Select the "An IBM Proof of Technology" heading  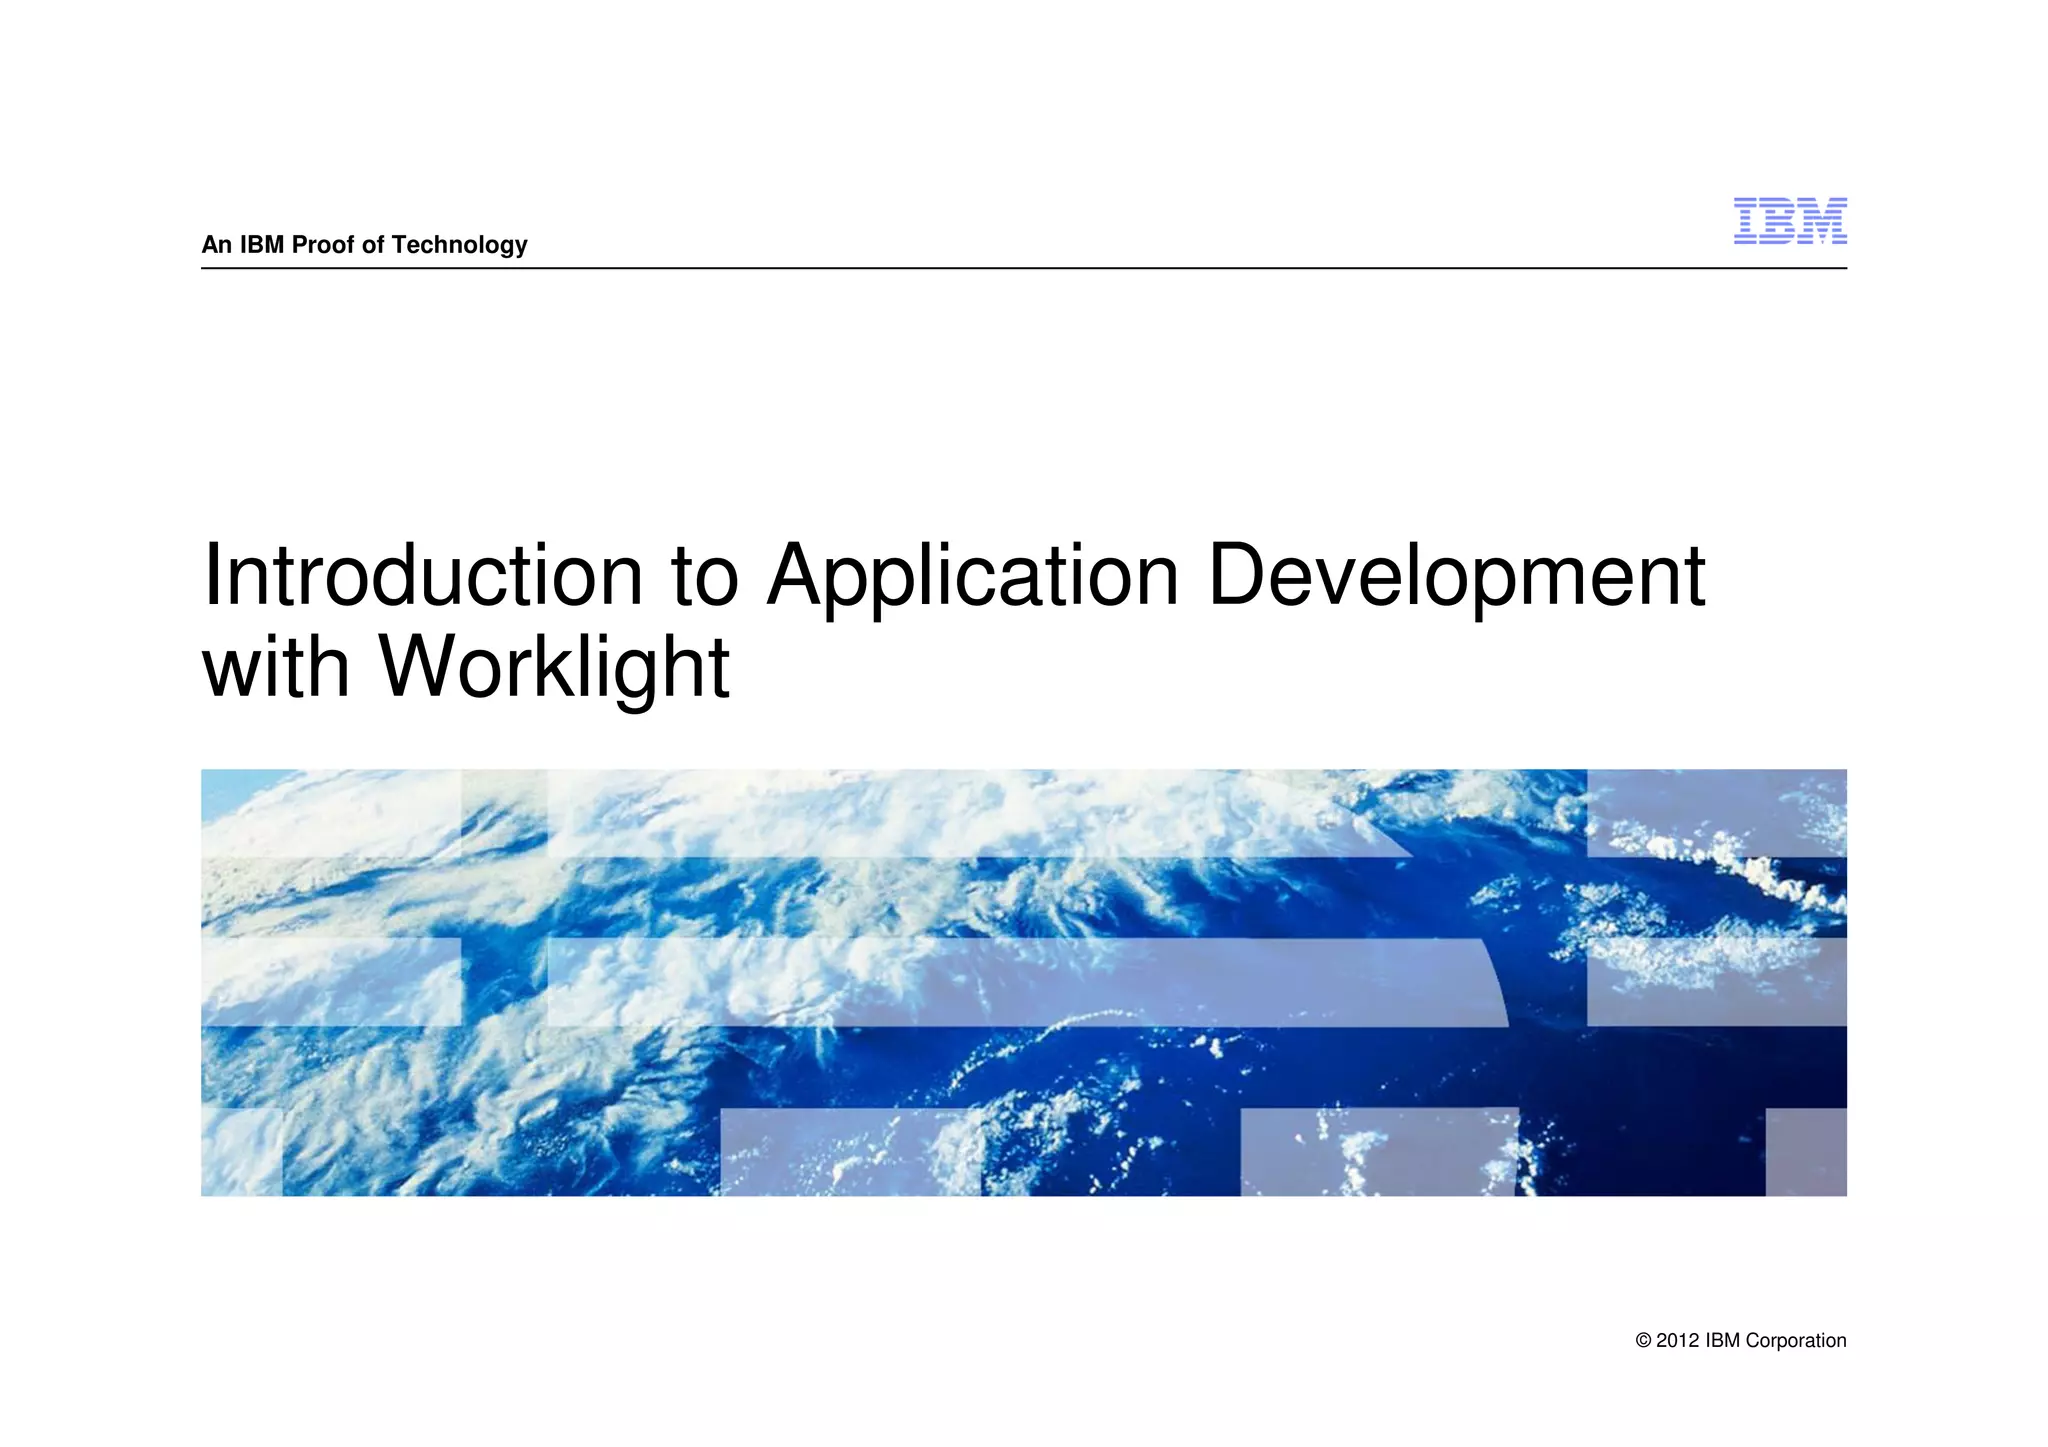364,245
